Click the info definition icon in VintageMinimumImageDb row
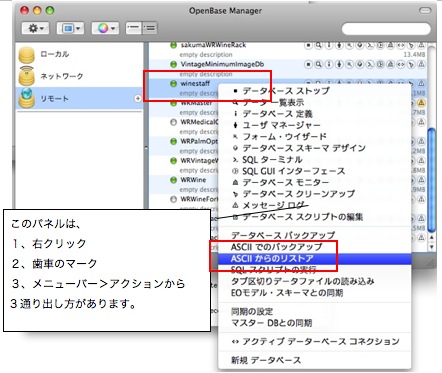The image size is (442, 373). (x=329, y=64)
